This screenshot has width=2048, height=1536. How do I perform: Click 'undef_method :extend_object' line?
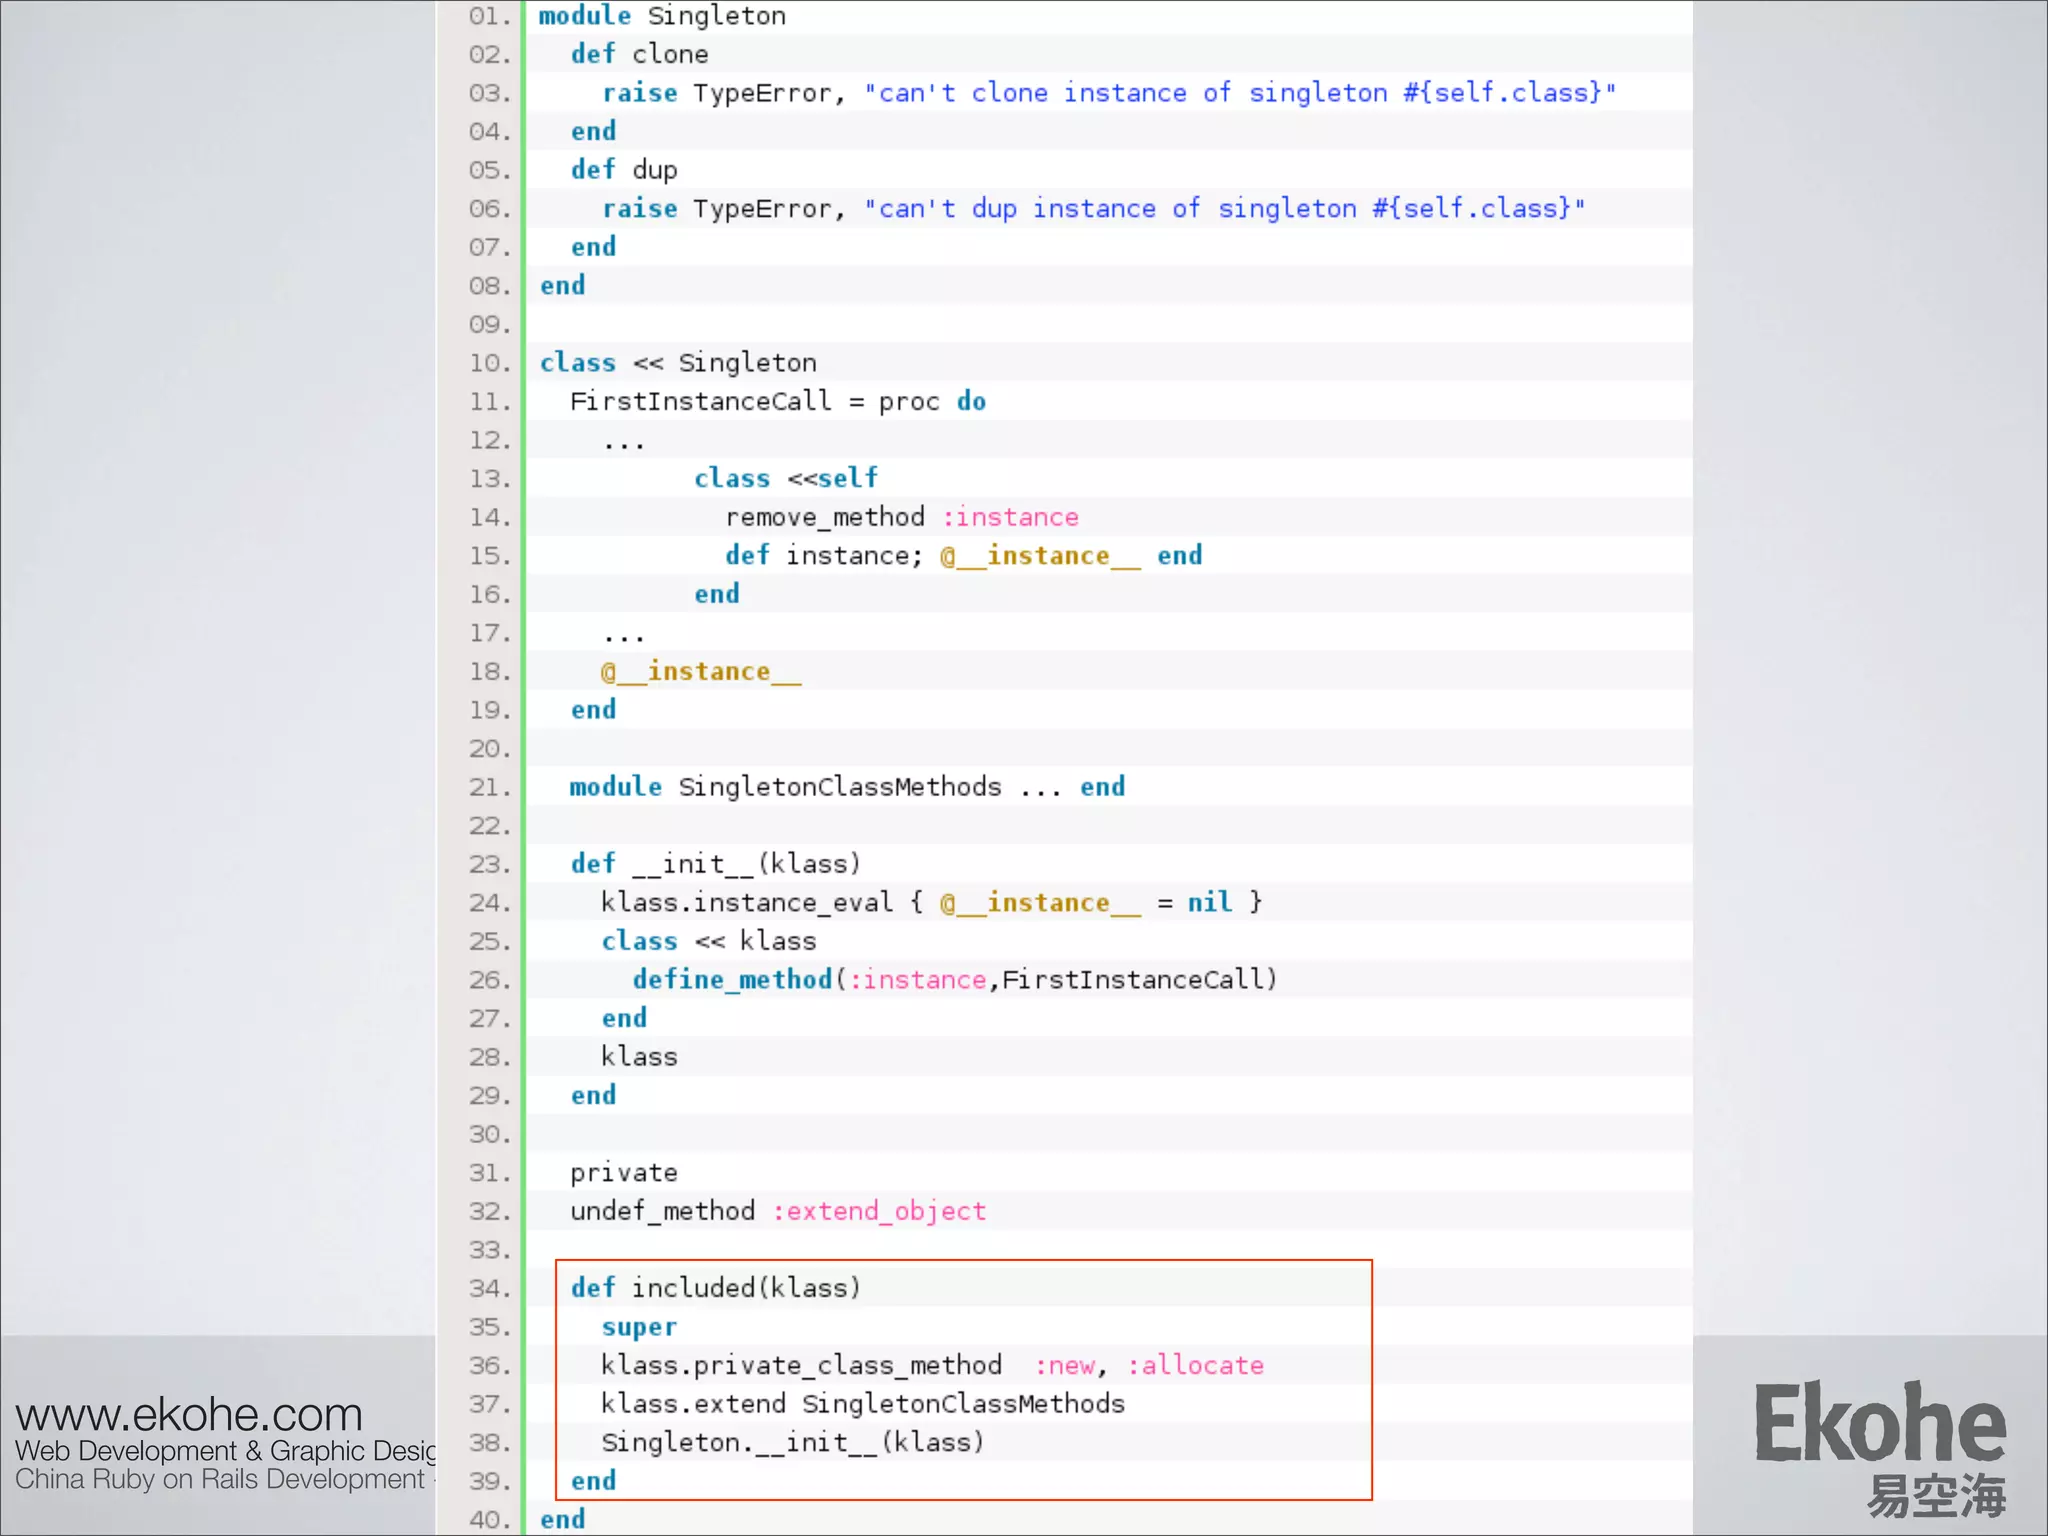coord(778,1211)
